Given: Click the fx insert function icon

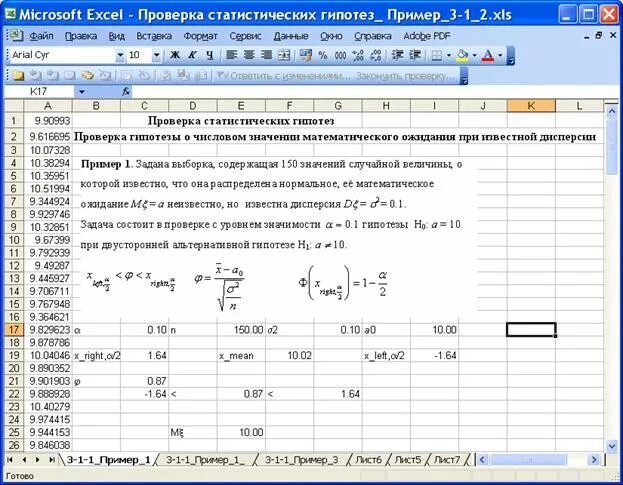Looking at the screenshot, I should (x=126, y=92).
